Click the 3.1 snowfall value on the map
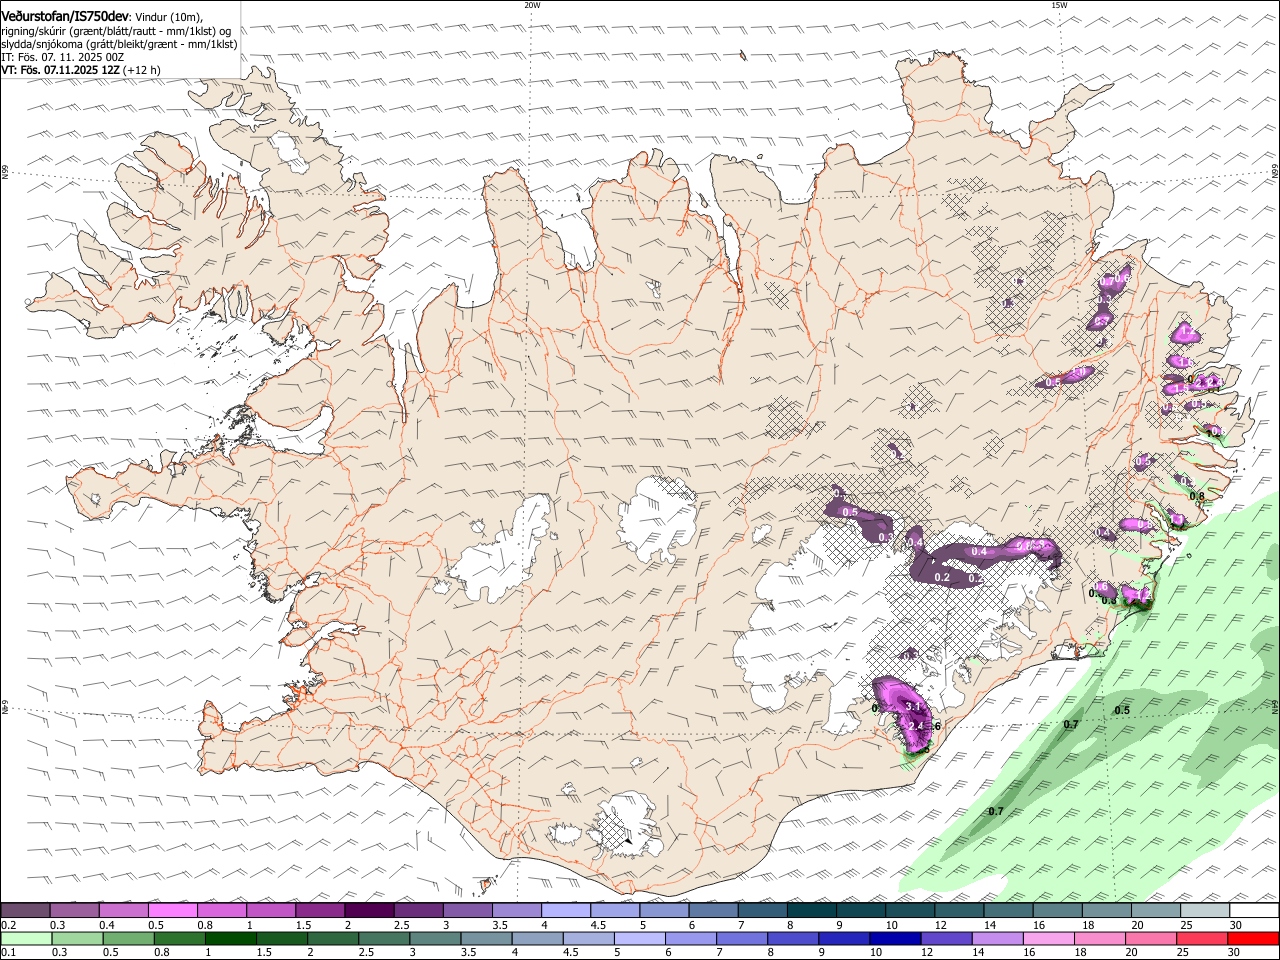The image size is (1280, 960). 912,706
